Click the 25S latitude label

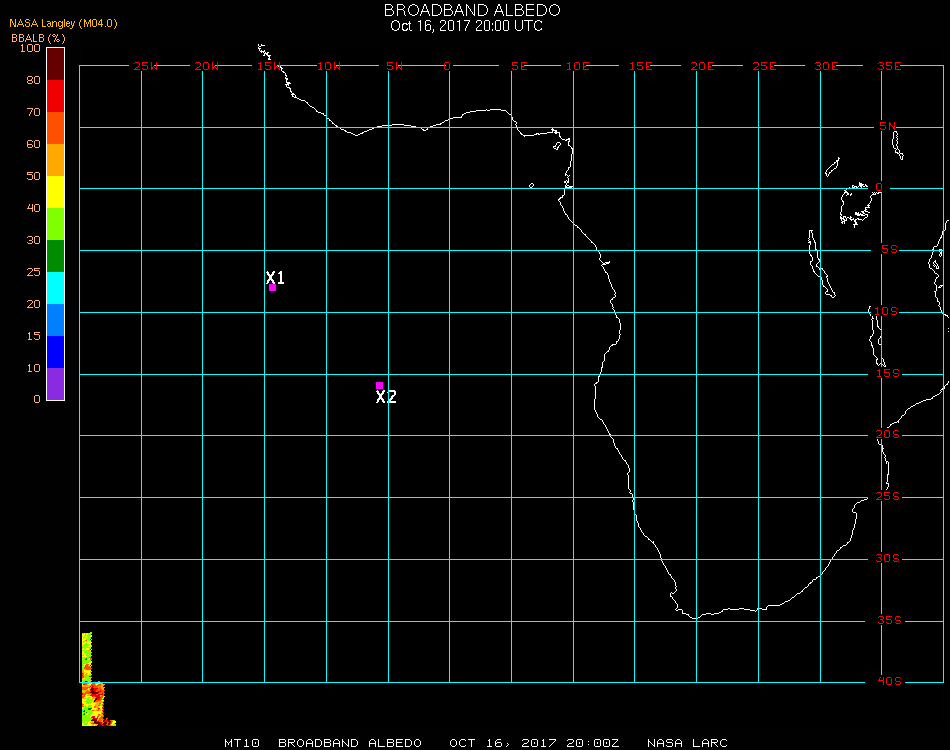point(888,496)
